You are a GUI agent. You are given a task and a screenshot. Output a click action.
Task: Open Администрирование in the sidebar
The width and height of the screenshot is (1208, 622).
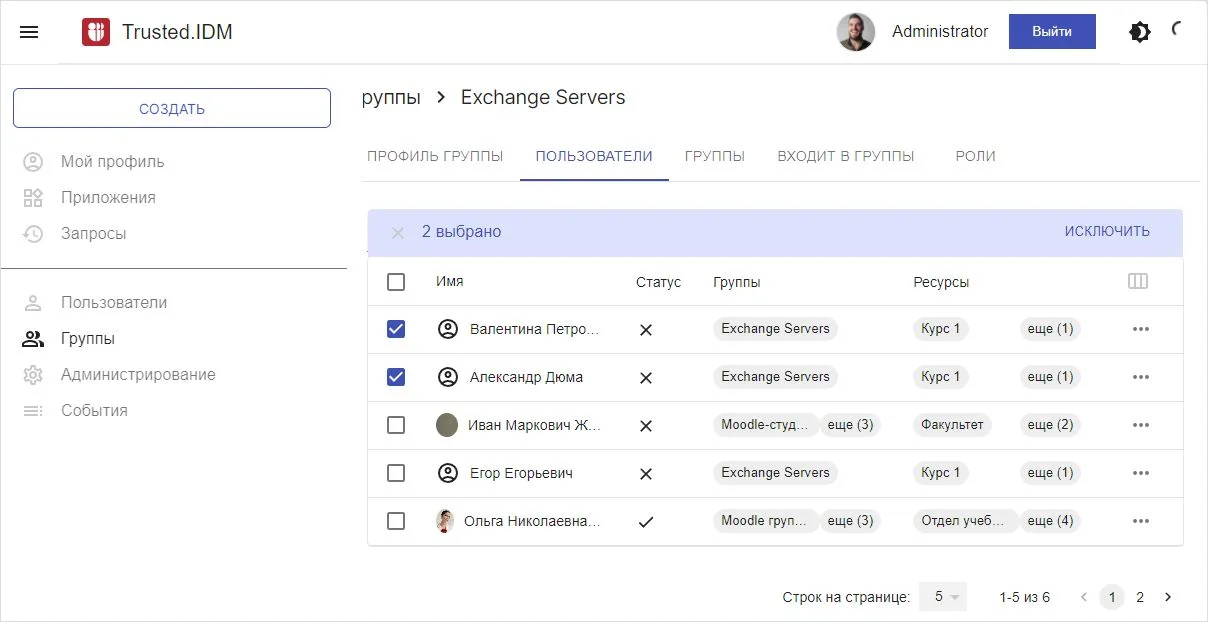pos(138,375)
